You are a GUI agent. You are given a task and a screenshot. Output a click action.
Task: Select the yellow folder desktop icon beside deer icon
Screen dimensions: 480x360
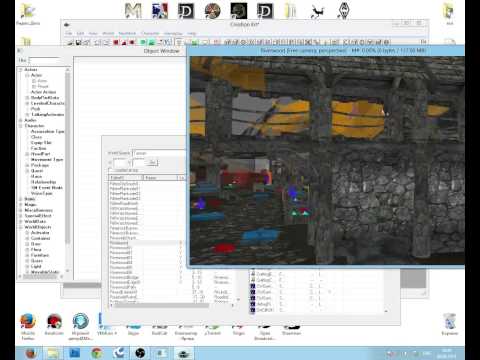click(291, 11)
